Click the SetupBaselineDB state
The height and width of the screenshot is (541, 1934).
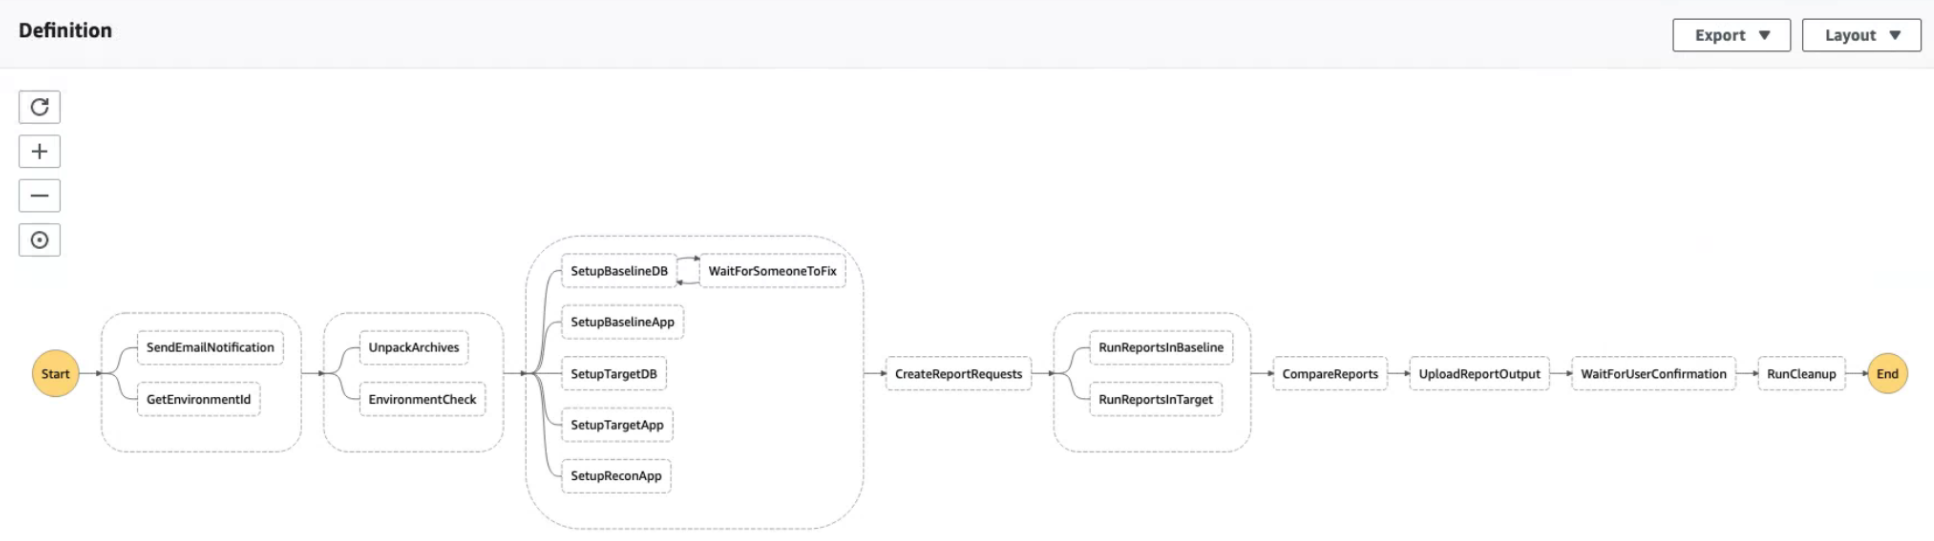tap(619, 271)
